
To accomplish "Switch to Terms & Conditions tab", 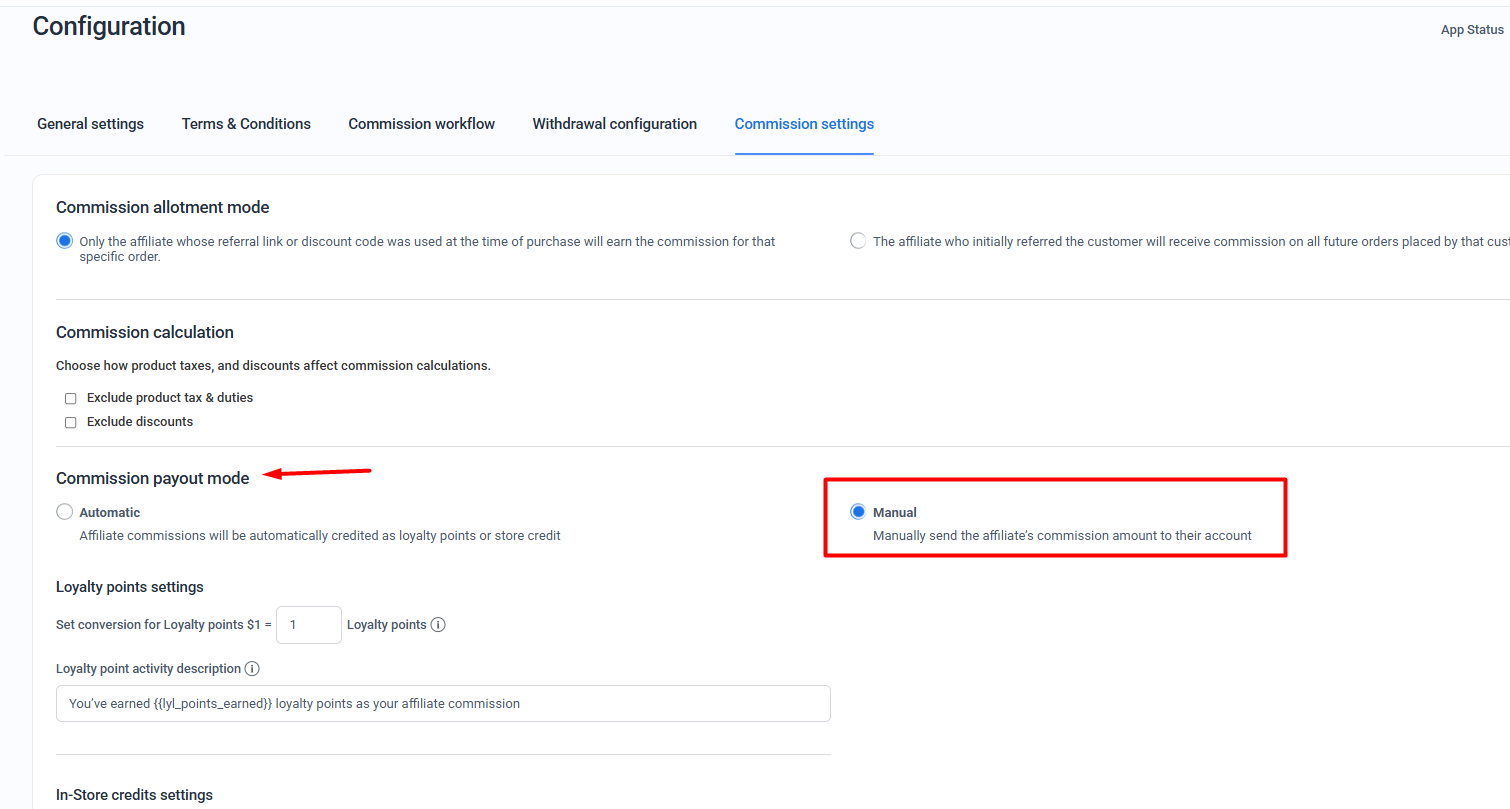I will click(246, 124).
